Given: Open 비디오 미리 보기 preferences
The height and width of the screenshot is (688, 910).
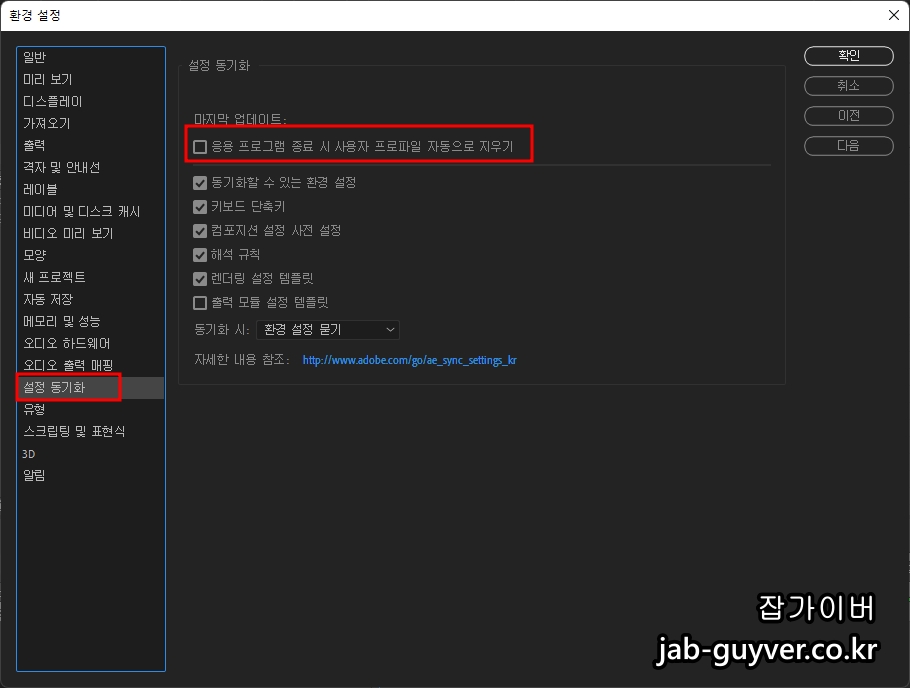Looking at the screenshot, I should 91,233.
